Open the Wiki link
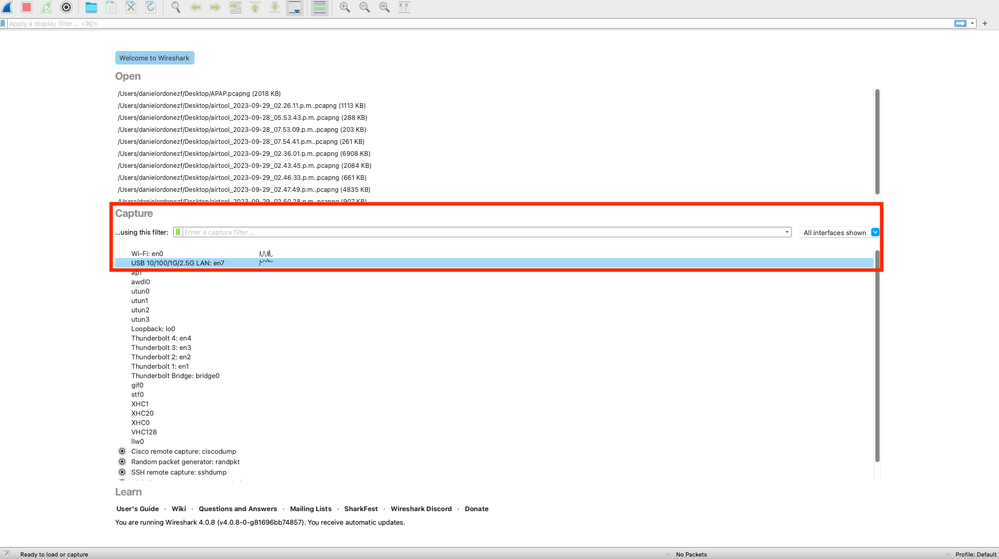This screenshot has height=559, width=999. 179,509
